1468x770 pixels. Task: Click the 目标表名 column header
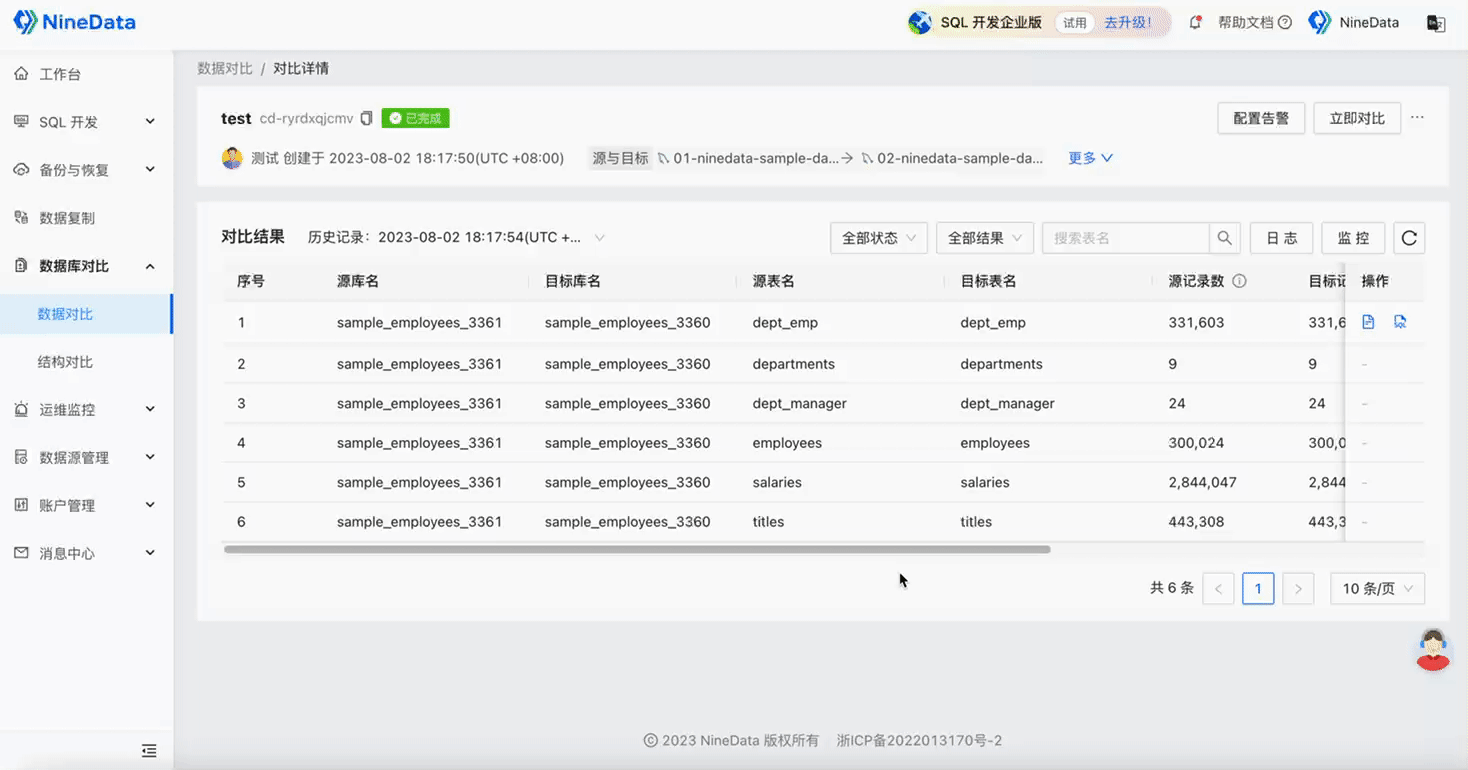(x=988, y=281)
